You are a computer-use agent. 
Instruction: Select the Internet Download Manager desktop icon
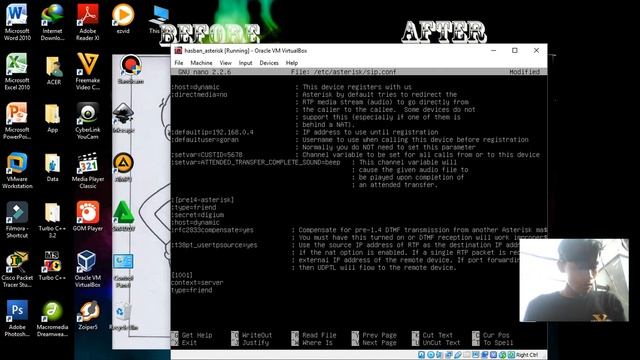pyautogui.click(x=52, y=21)
